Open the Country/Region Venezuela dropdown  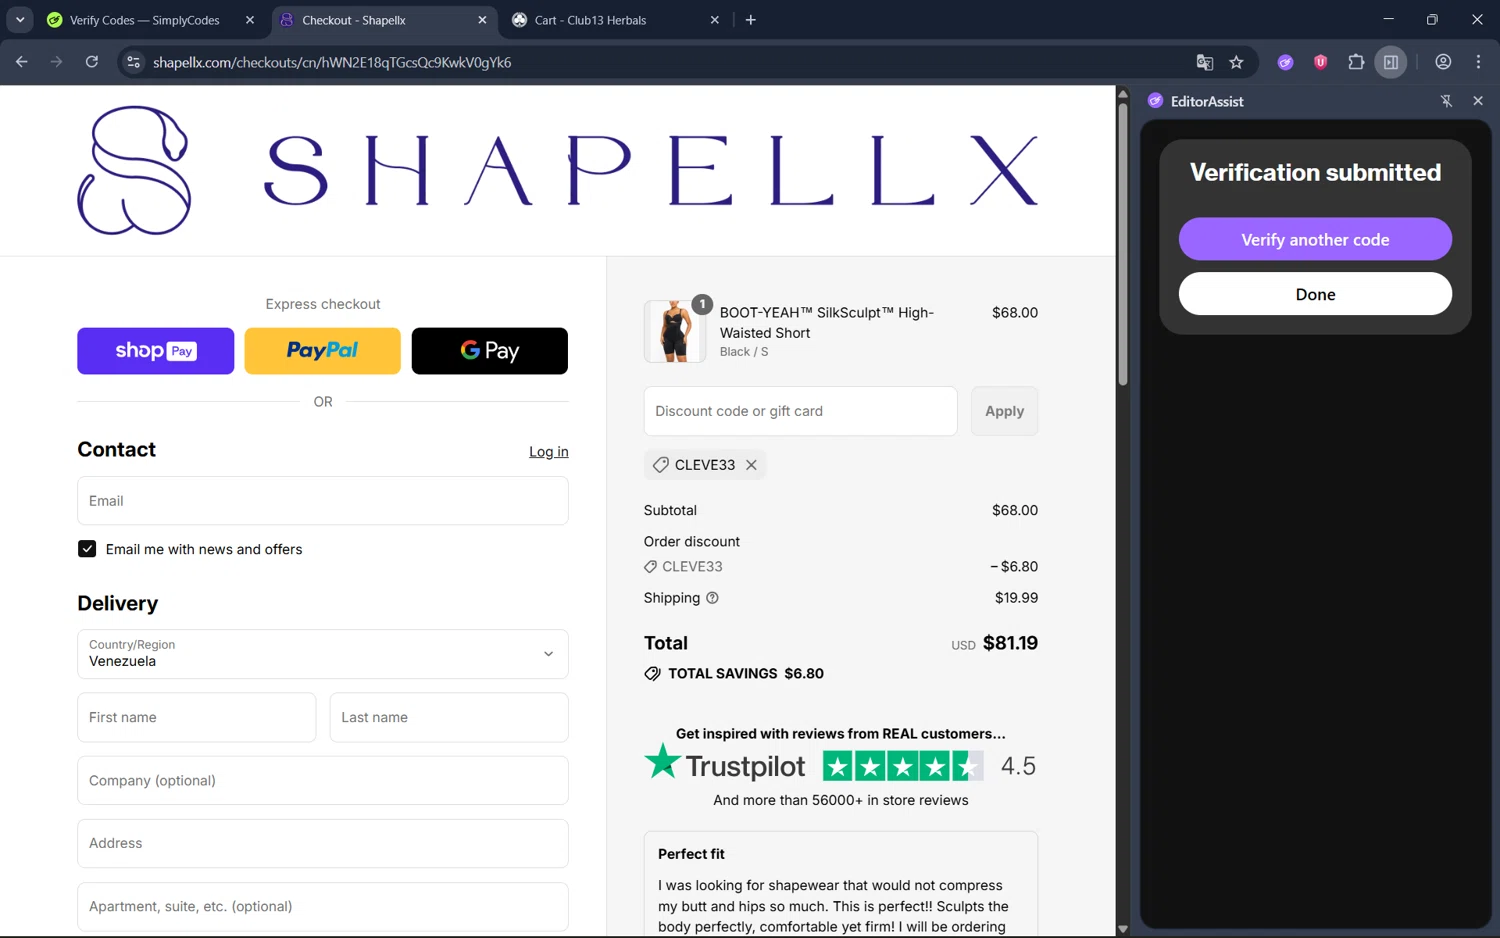322,654
